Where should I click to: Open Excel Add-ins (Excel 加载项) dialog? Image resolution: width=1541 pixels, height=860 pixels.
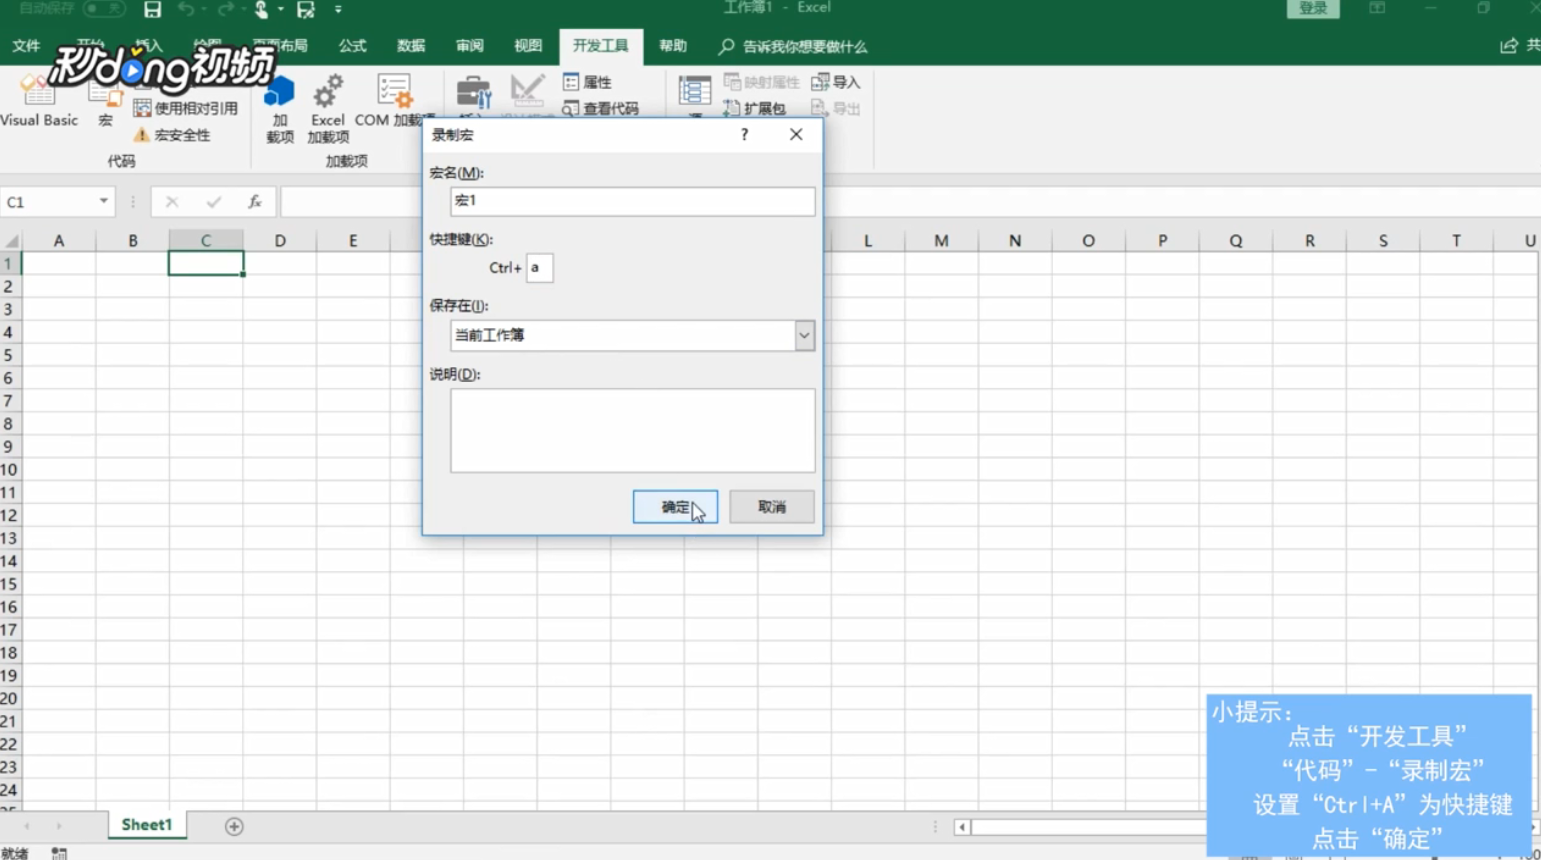click(x=328, y=109)
